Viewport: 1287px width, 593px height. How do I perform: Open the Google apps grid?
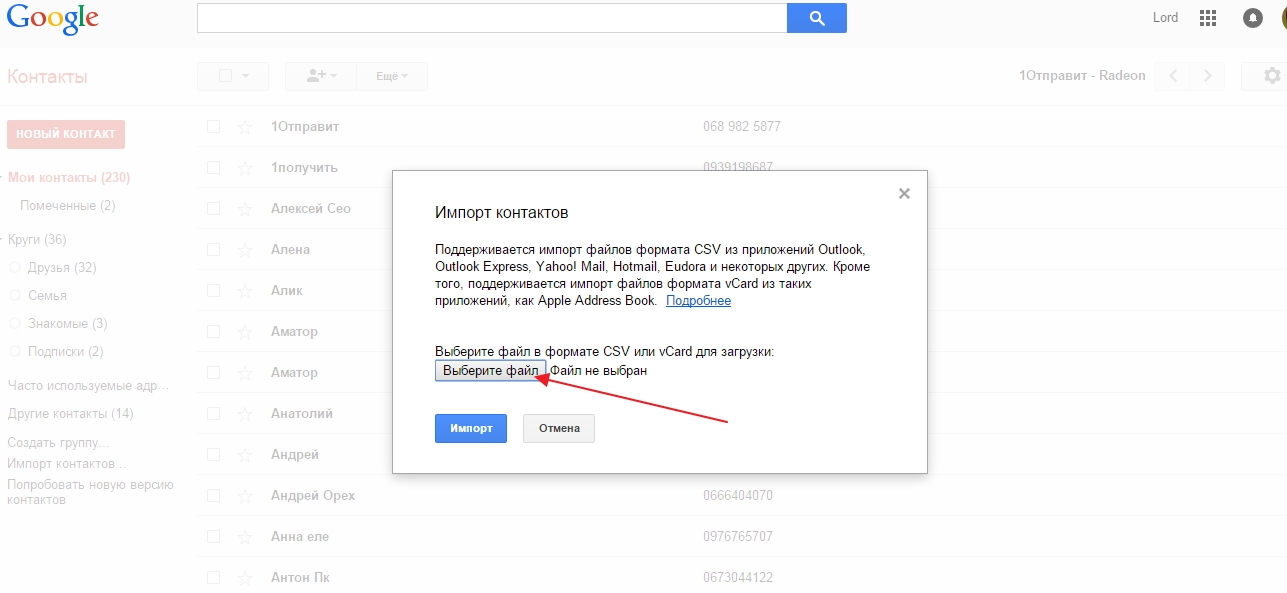[1207, 18]
